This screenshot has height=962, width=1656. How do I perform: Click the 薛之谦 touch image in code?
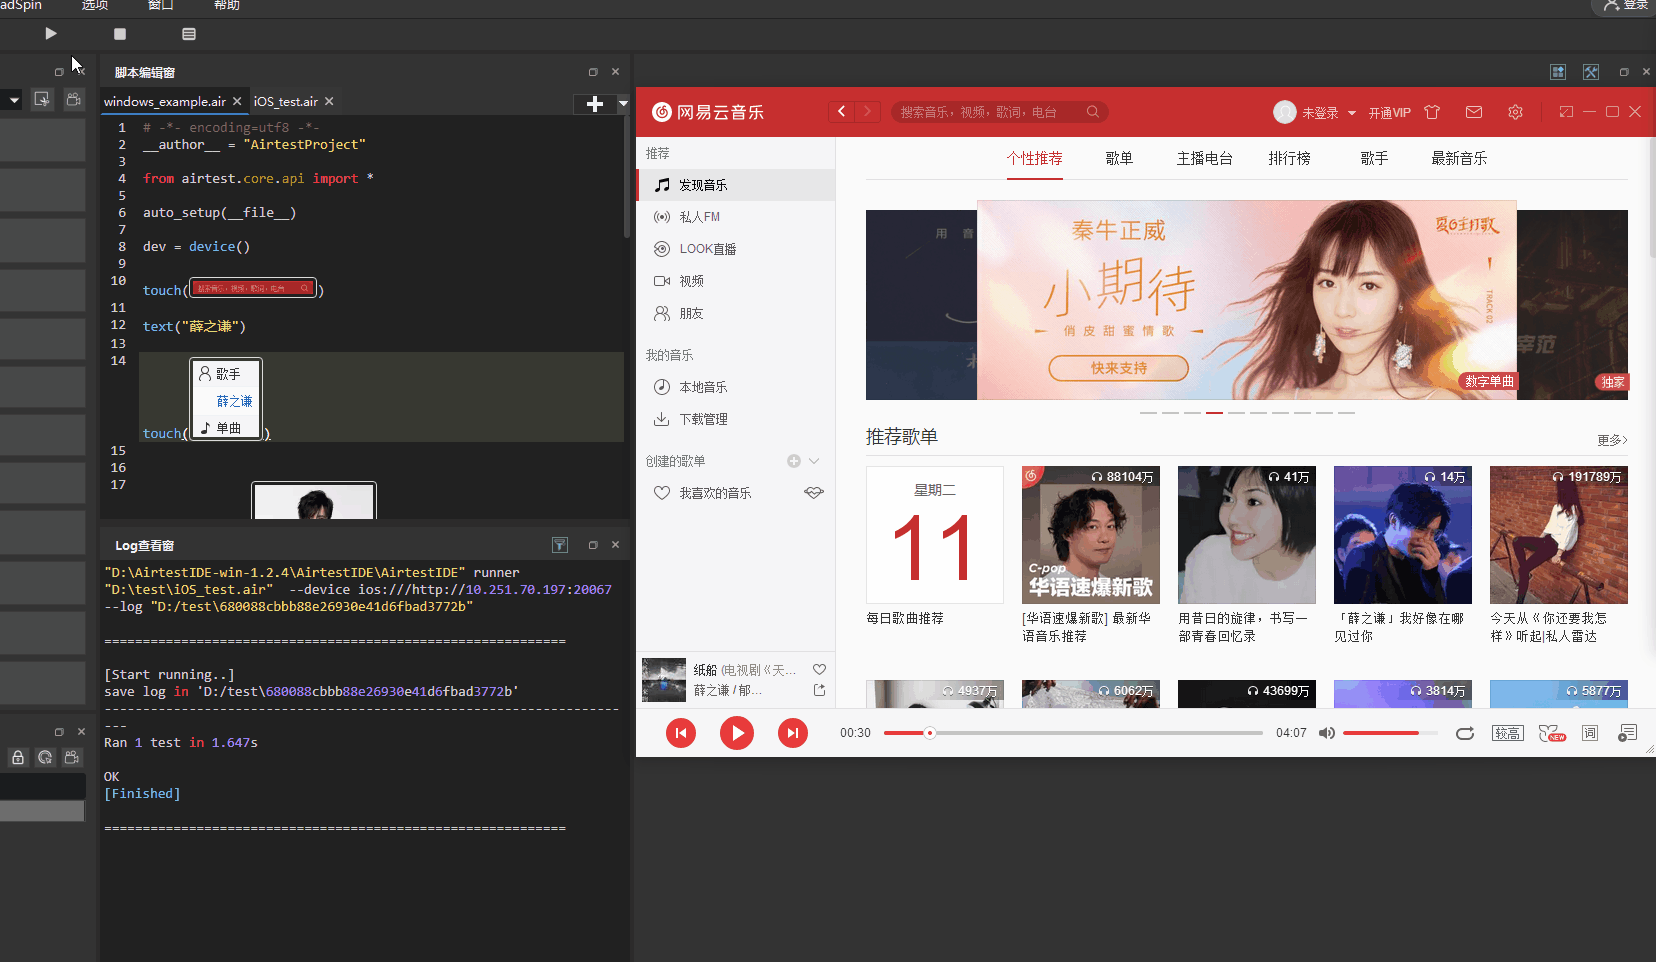point(226,399)
